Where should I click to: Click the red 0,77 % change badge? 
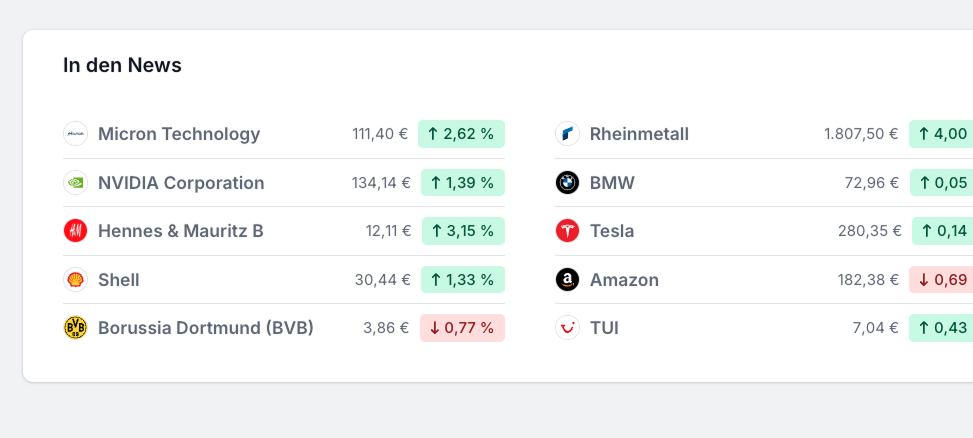[x=462, y=328]
